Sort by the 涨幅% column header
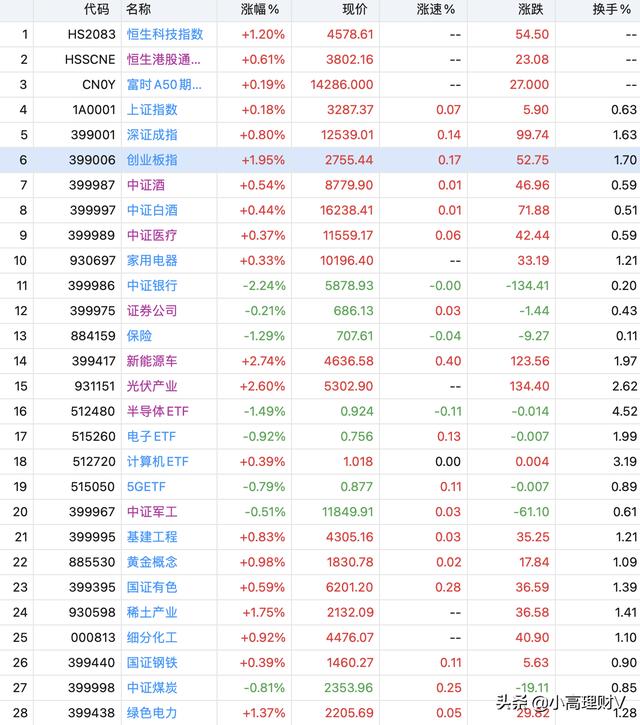Screen dimensions: 640x725 click(260, 9)
